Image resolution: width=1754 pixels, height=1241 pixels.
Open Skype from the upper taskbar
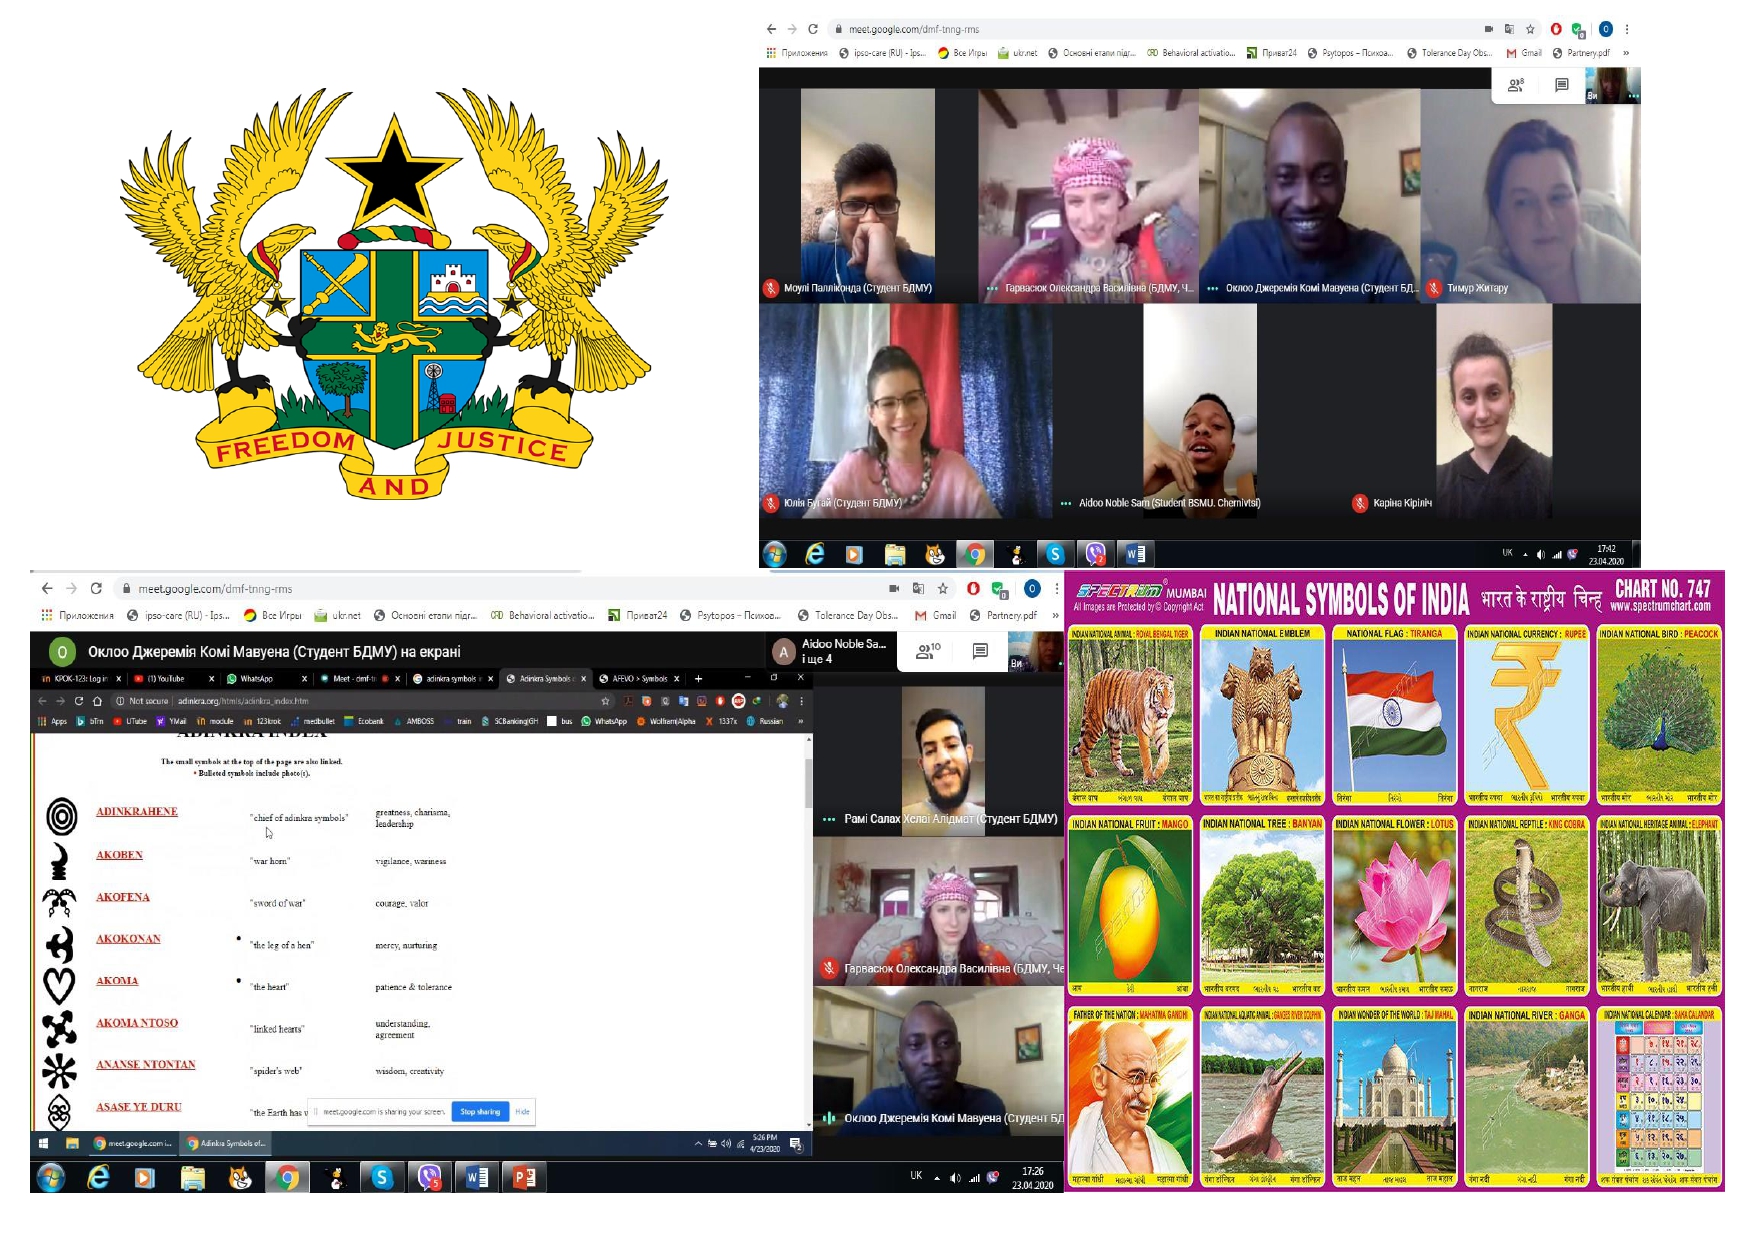(x=1055, y=553)
